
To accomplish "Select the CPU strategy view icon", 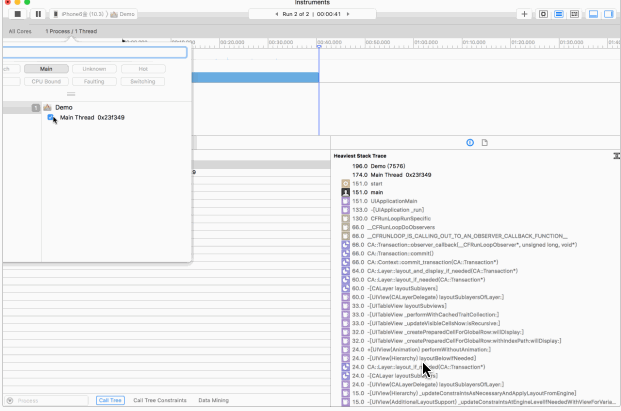I will (x=559, y=14).
